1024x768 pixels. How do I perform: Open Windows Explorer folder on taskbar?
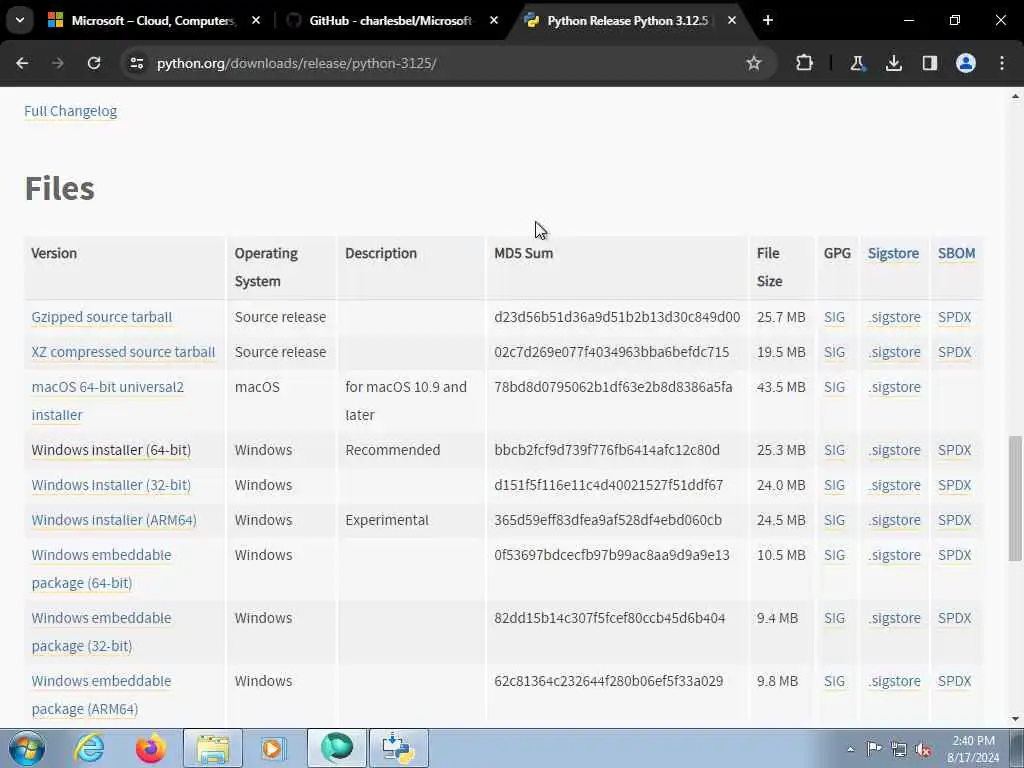coord(213,748)
